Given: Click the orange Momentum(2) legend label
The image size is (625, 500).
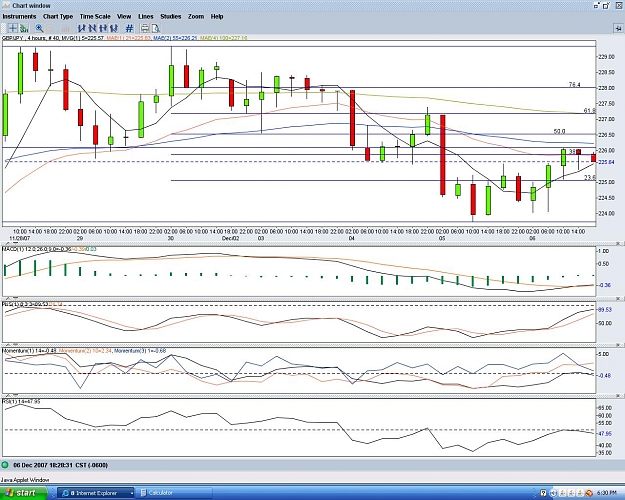Looking at the screenshot, I should [85, 351].
